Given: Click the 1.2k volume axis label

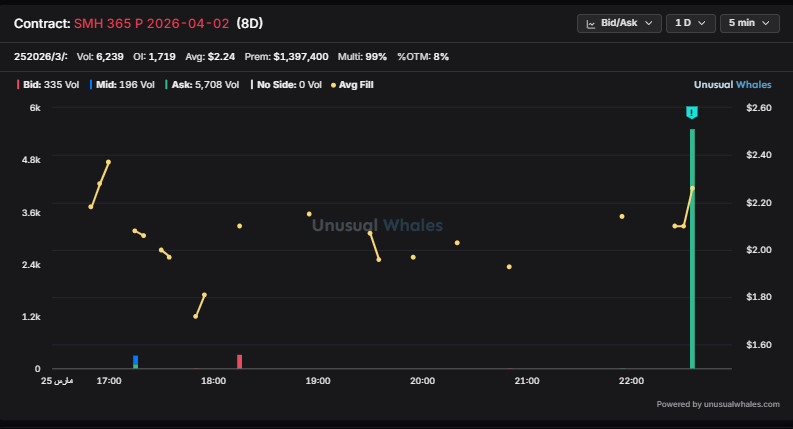Looking at the screenshot, I should pos(31,317).
